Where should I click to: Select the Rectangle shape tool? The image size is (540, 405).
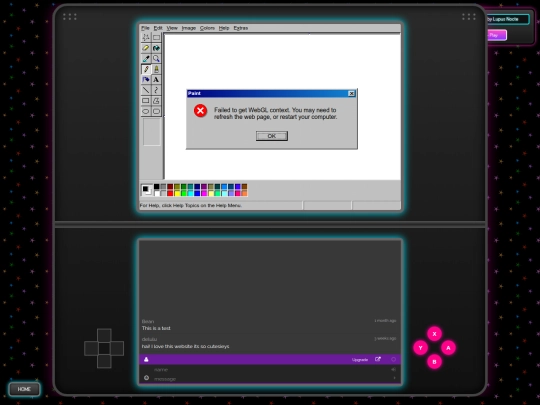pyautogui.click(x=146, y=101)
